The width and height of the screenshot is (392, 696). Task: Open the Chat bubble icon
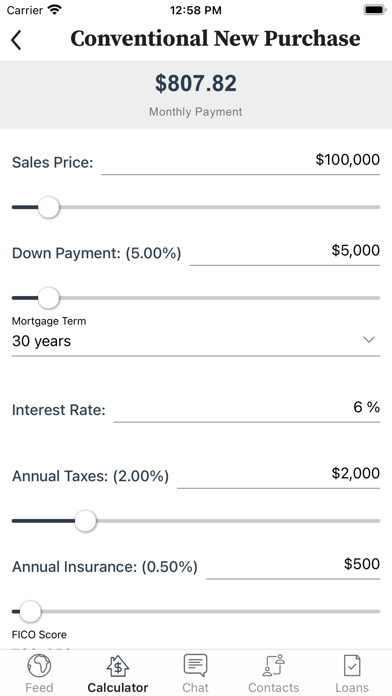[x=195, y=665]
